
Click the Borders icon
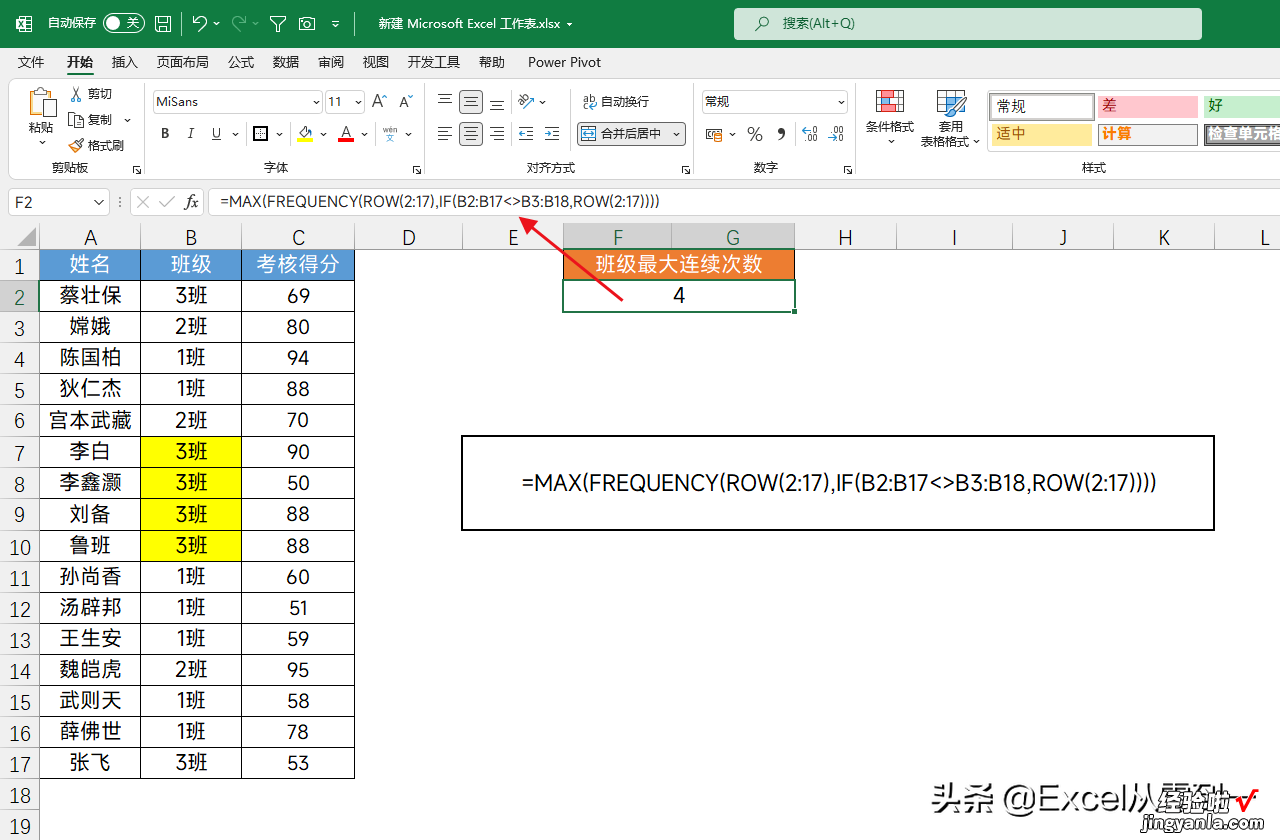pyautogui.click(x=260, y=134)
